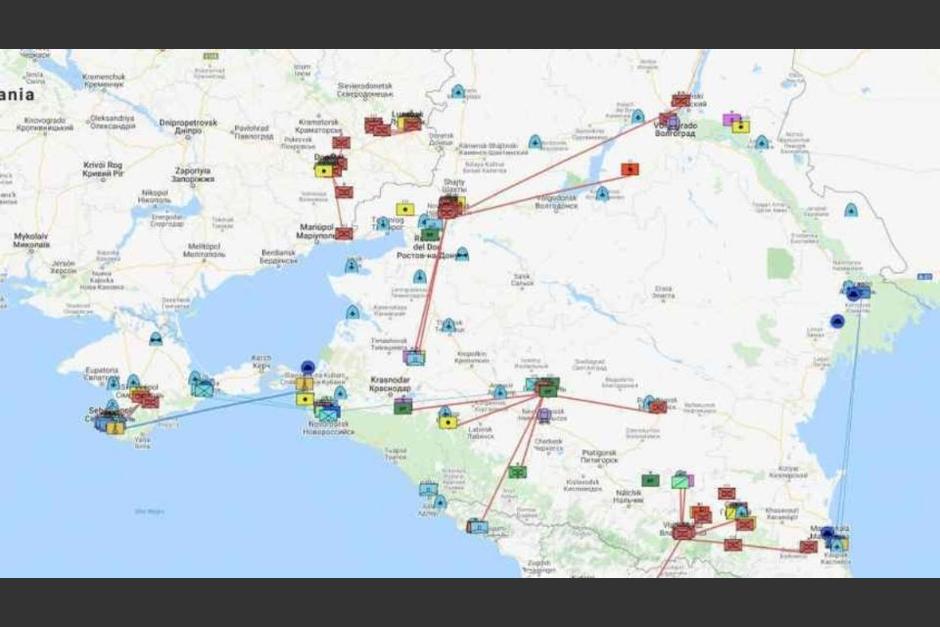Click the red infantry symbol near Luhansk
Image resolution: width=940 pixels, height=627 pixels.
tap(410, 124)
